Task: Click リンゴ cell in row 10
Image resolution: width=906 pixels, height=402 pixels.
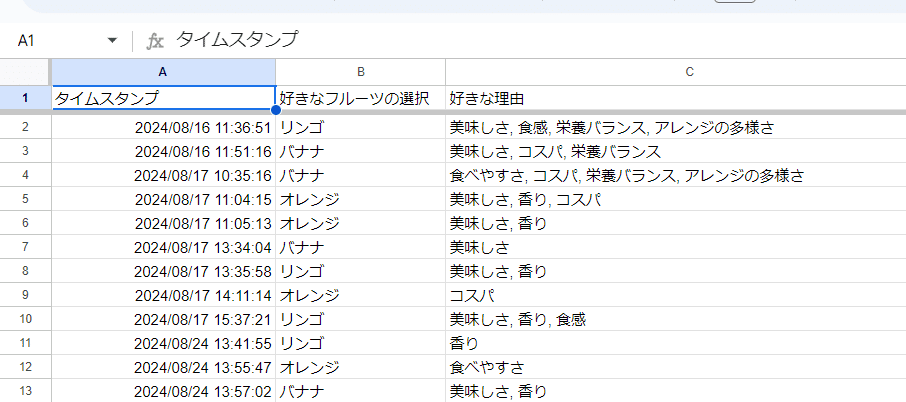Action: pos(361,319)
